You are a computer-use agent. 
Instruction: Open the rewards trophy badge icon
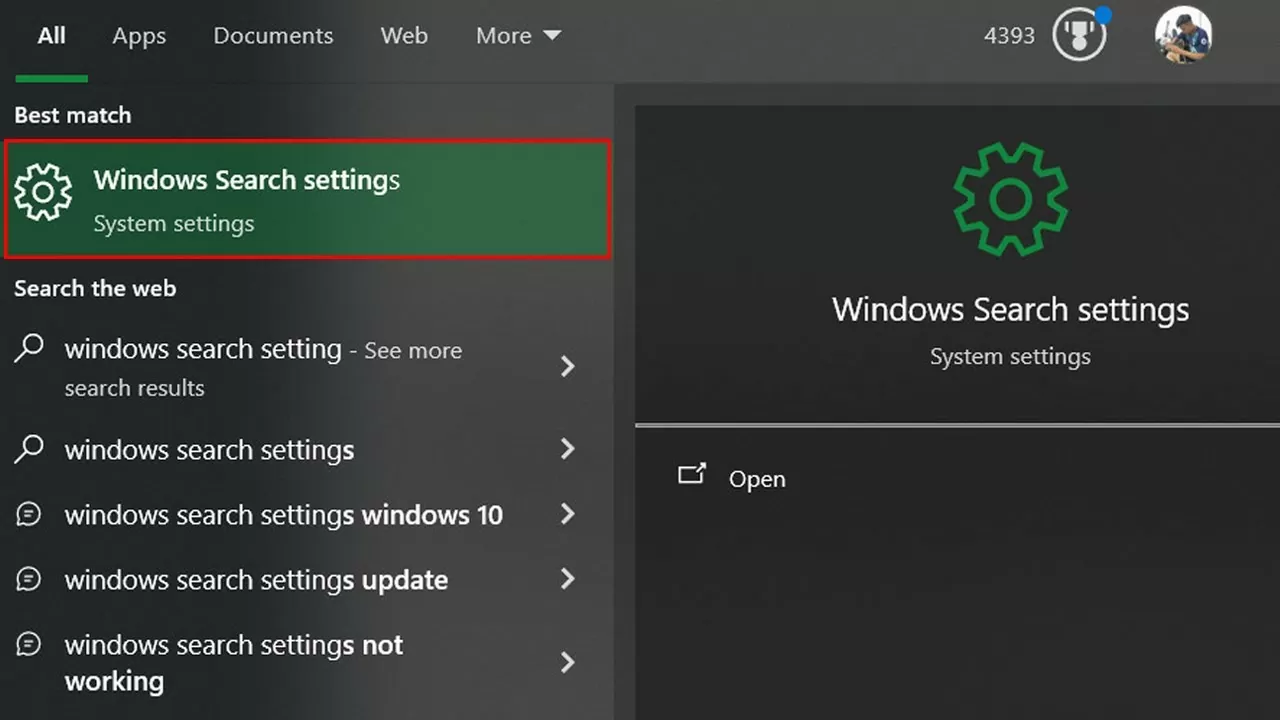[x=1080, y=35]
